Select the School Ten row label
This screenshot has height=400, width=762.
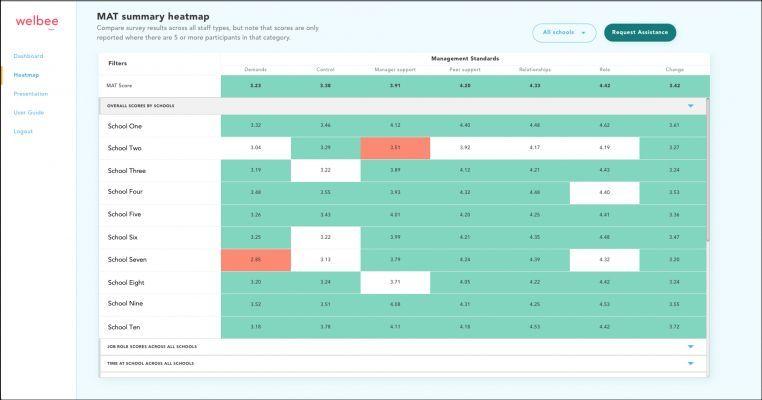point(124,327)
